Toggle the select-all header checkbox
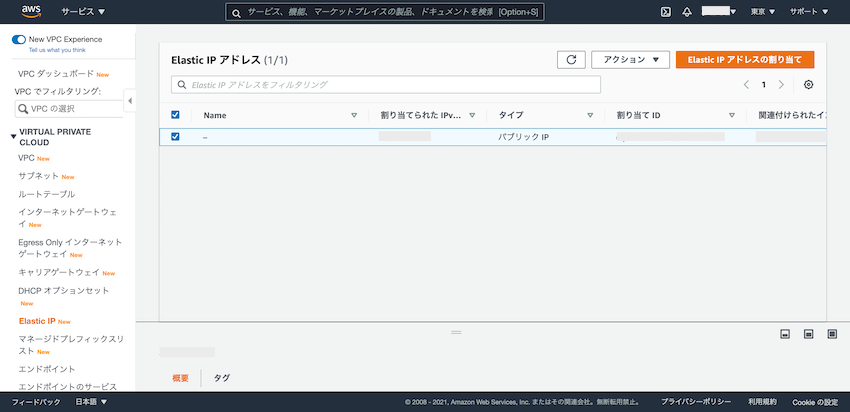This screenshot has height=412, width=850. pyautogui.click(x=175, y=115)
